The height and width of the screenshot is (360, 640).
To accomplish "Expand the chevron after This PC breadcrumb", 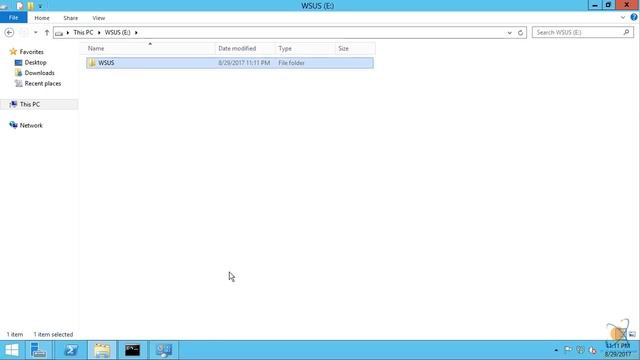I will pyautogui.click(x=99, y=33).
